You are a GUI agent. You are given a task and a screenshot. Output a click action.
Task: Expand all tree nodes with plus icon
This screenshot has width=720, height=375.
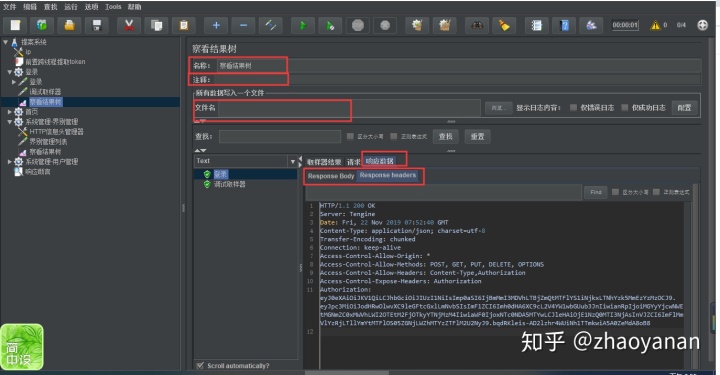click(216, 25)
